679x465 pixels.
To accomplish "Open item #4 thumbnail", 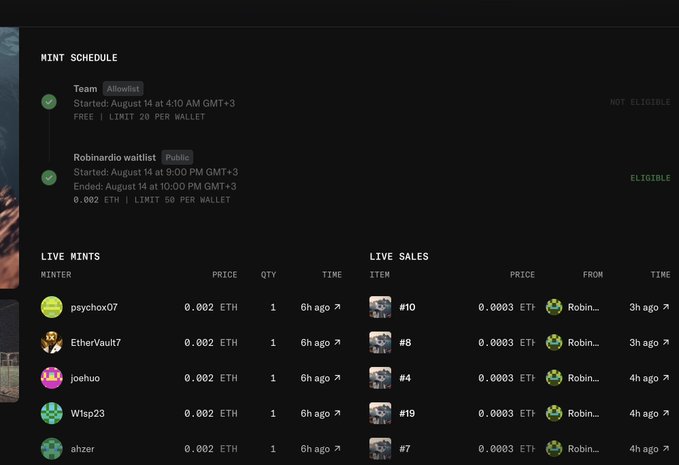I will tap(380, 378).
